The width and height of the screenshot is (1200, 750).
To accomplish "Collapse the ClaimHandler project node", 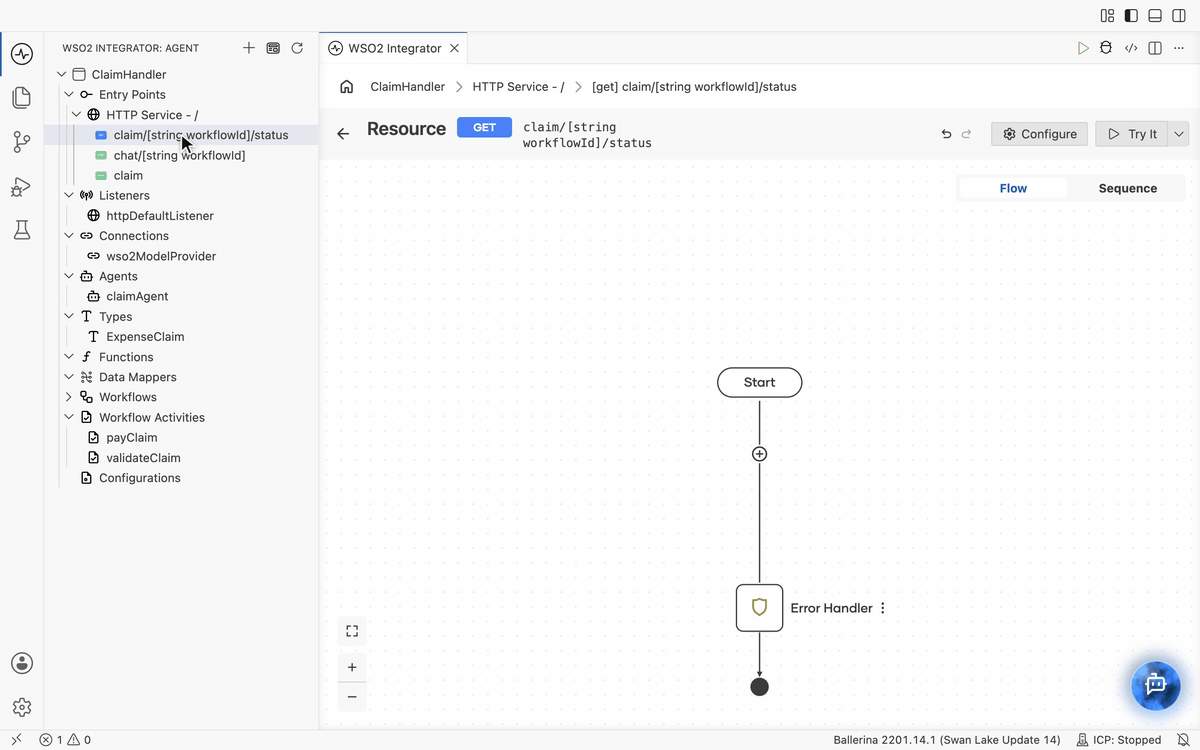I will pos(62,74).
